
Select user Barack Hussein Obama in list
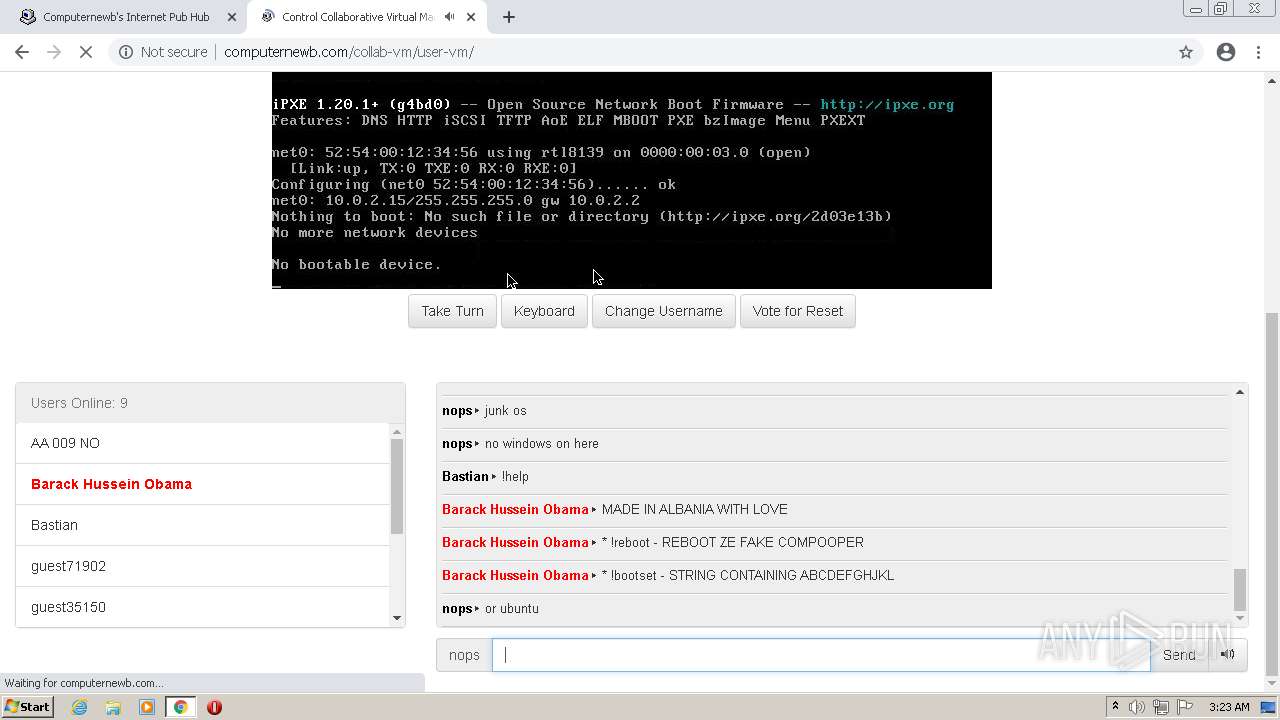click(x=203, y=484)
